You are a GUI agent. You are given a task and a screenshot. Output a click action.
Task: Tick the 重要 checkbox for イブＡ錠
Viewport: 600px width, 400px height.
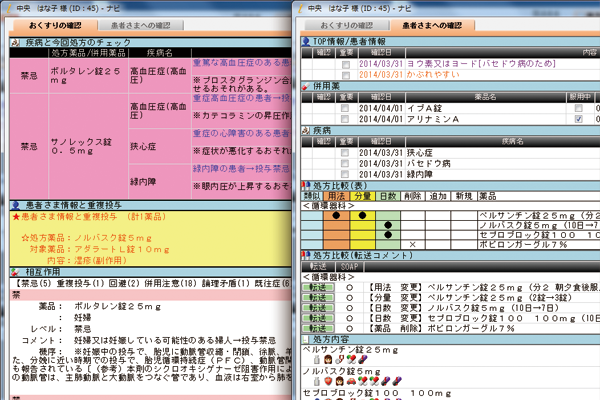pyautogui.click(x=345, y=108)
